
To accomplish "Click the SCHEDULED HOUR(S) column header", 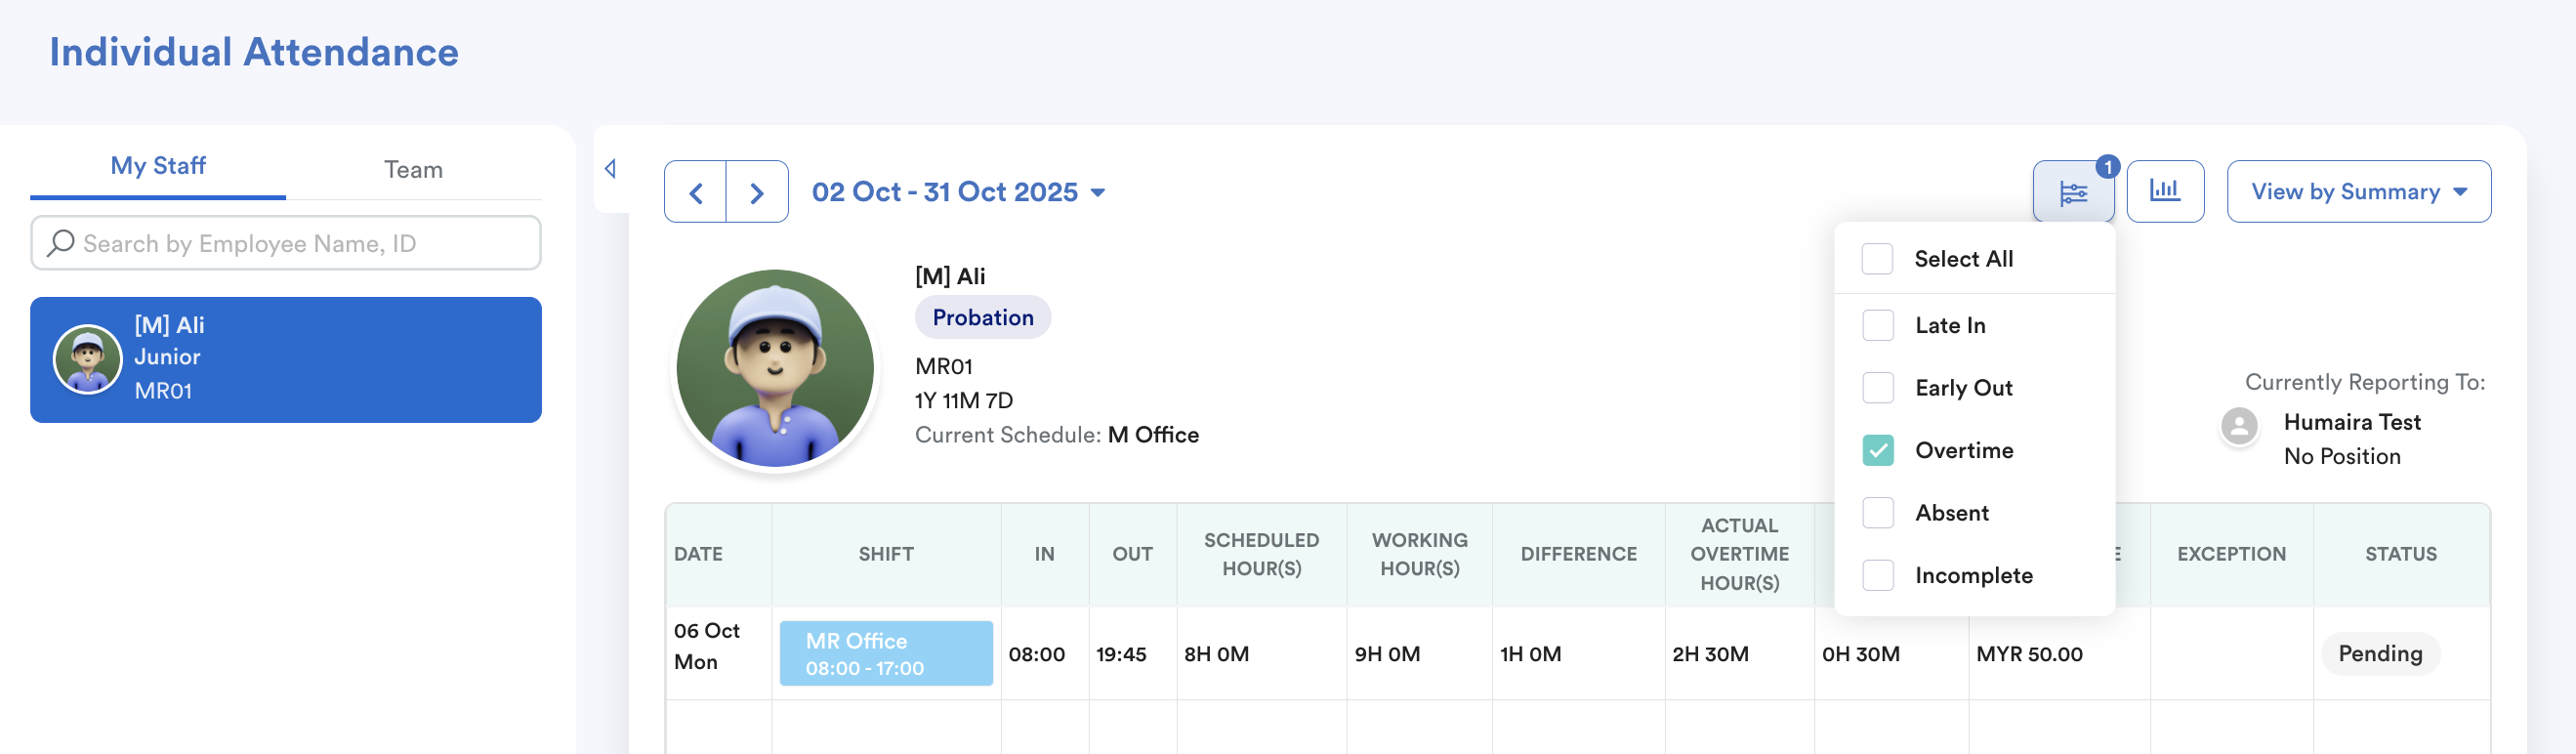I will click(1261, 554).
